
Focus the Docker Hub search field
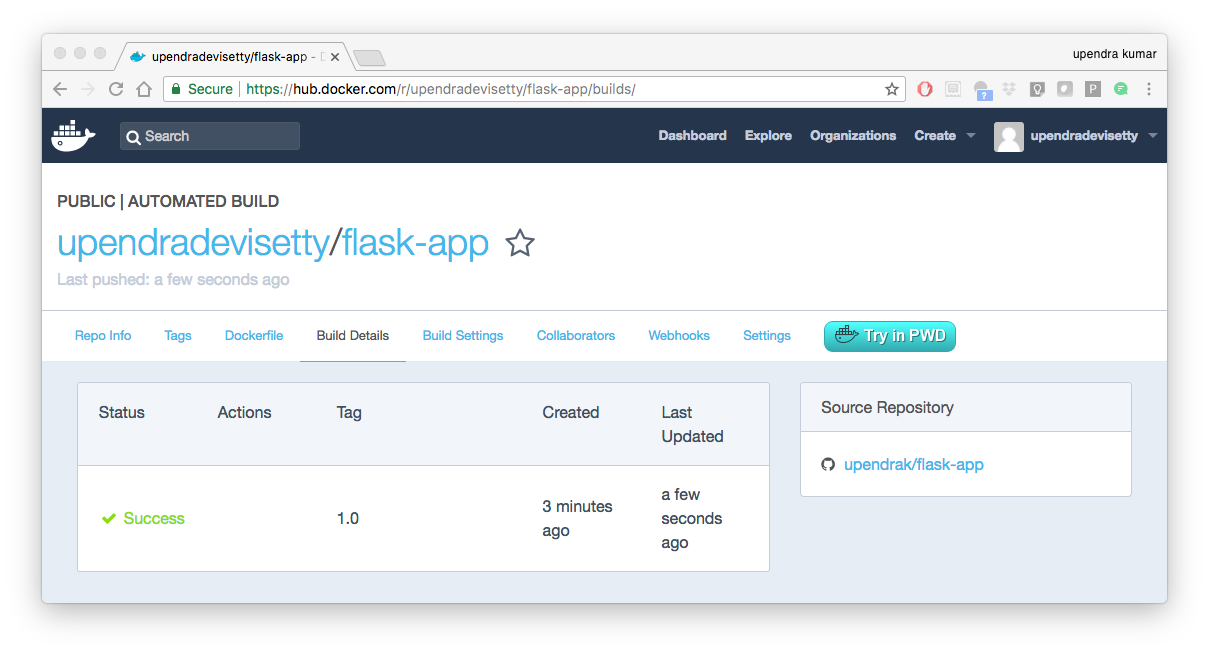click(x=210, y=136)
